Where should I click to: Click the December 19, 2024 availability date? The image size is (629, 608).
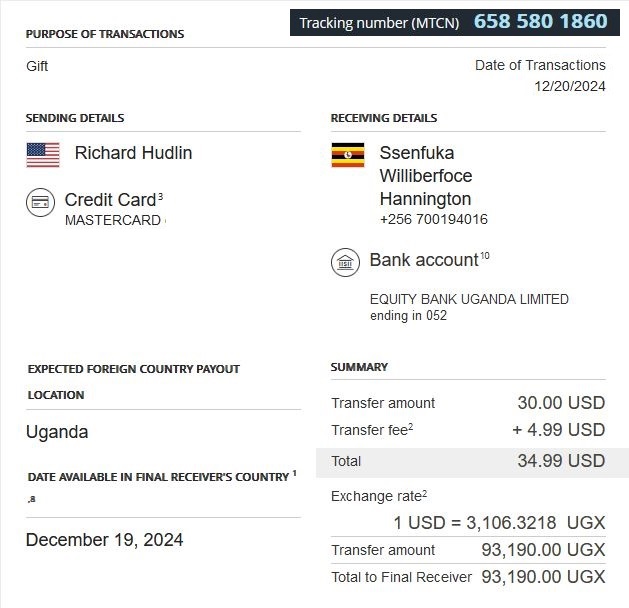pos(104,540)
